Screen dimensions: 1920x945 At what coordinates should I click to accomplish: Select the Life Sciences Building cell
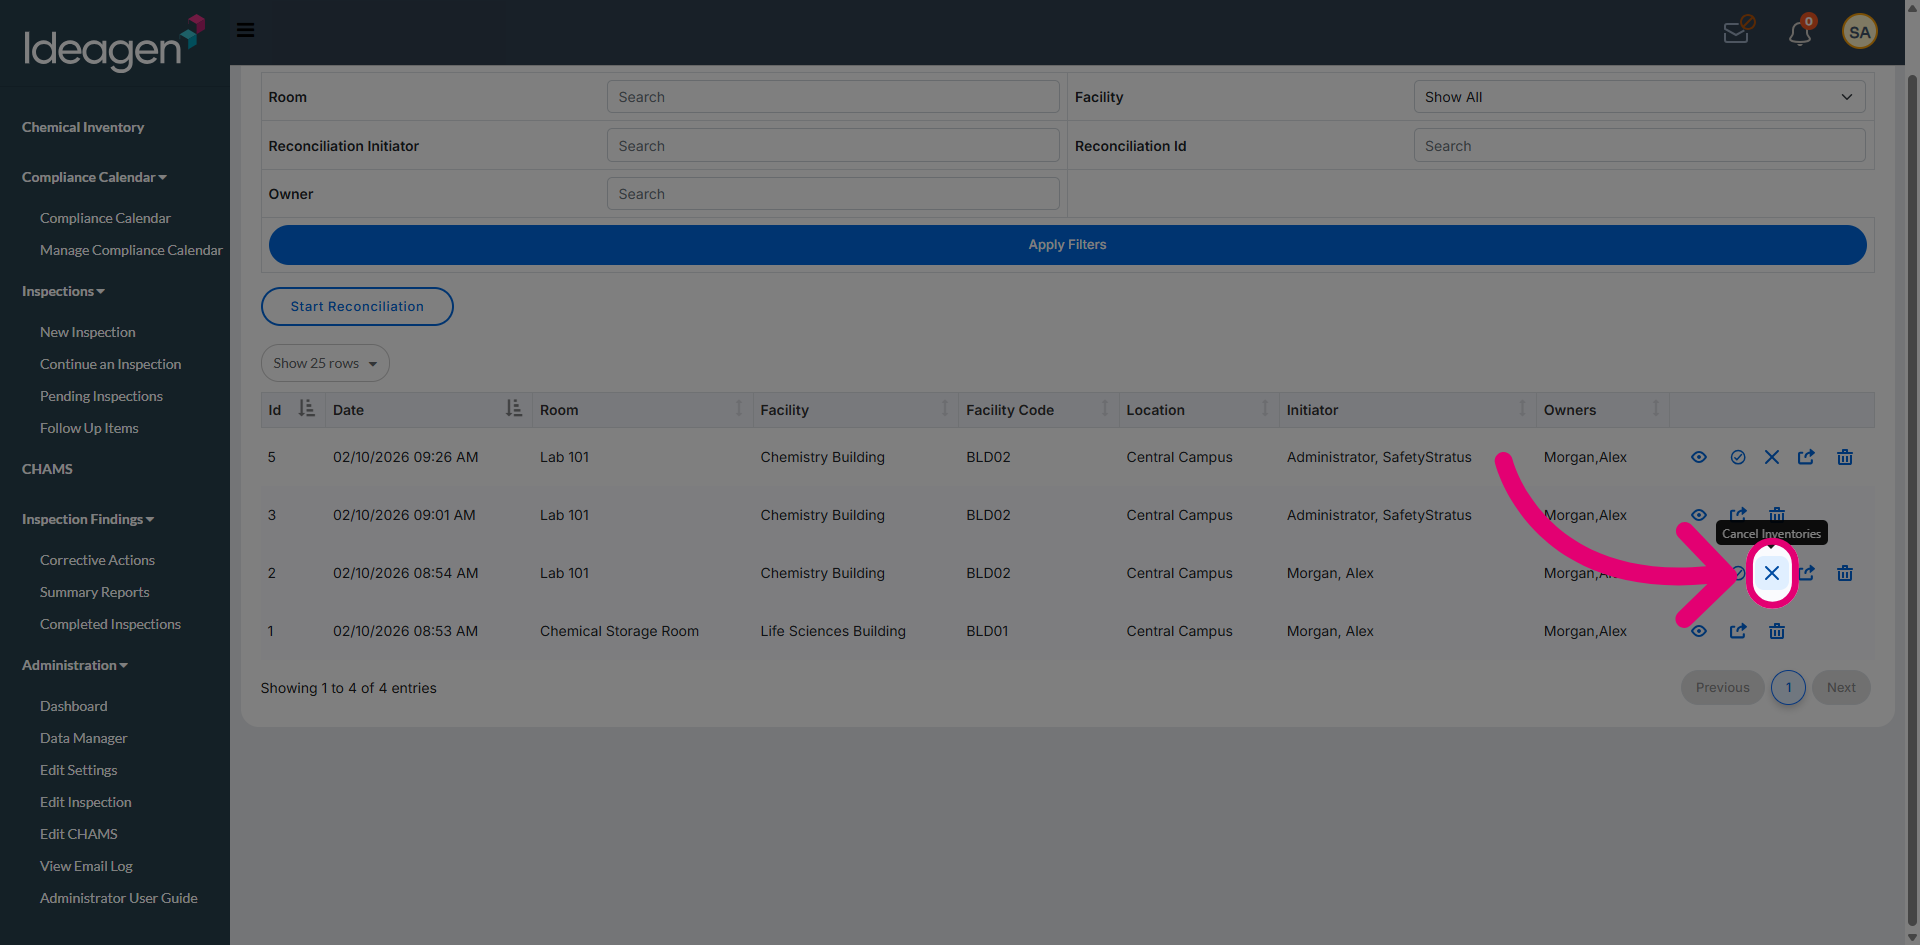(x=833, y=631)
